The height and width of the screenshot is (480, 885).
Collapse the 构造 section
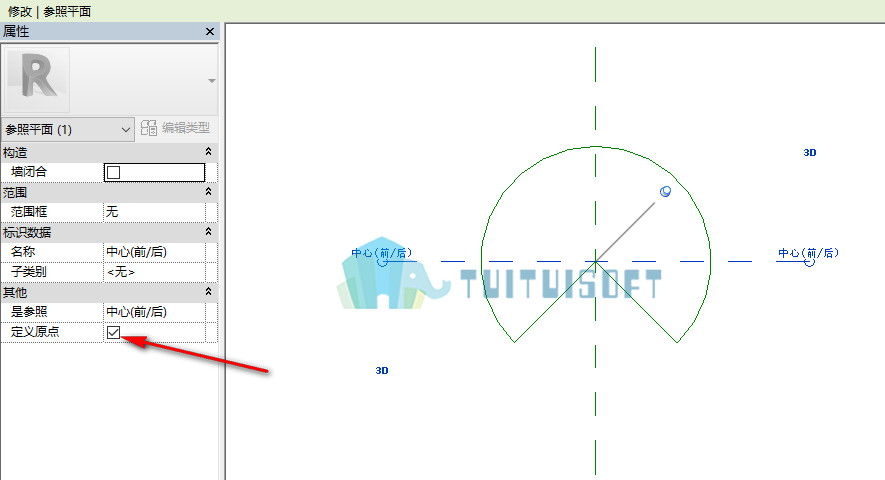(208, 152)
